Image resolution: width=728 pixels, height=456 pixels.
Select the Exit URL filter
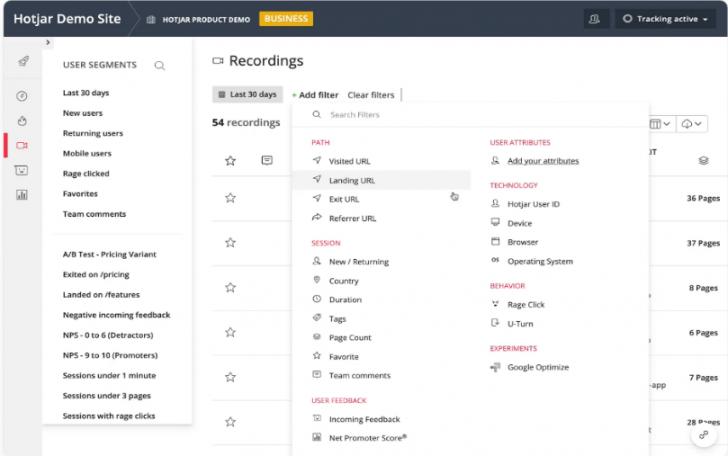344,199
